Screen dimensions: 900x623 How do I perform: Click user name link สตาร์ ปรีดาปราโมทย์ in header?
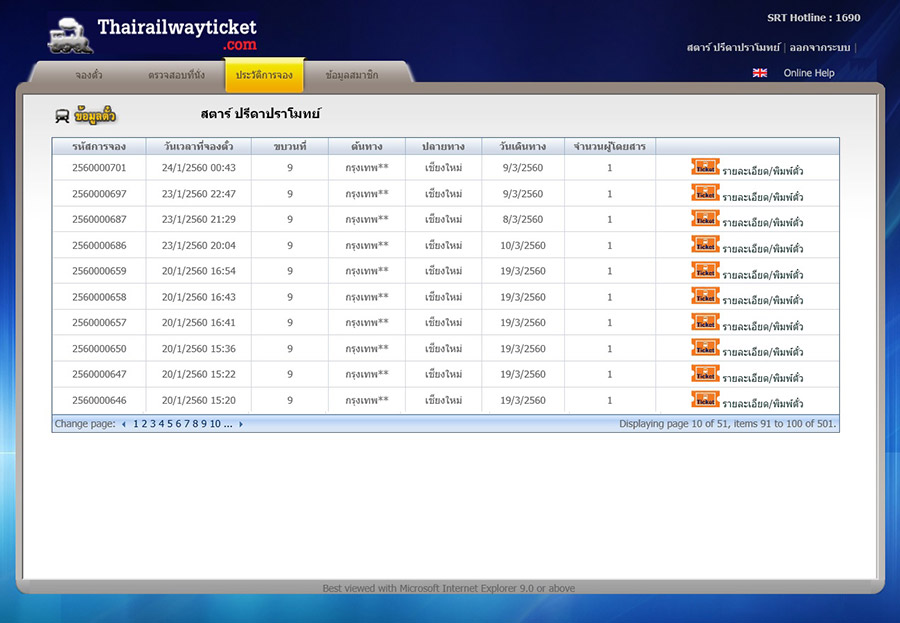point(733,48)
